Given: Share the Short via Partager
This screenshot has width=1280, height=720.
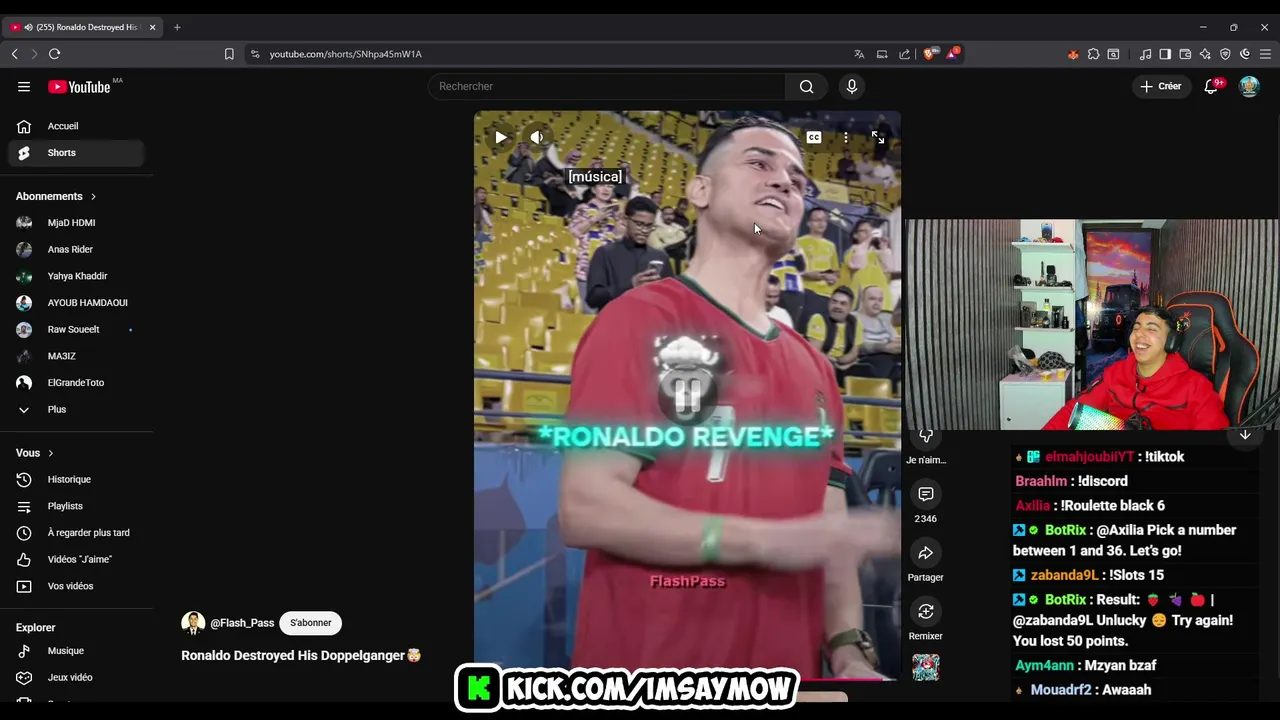Looking at the screenshot, I should (x=926, y=553).
